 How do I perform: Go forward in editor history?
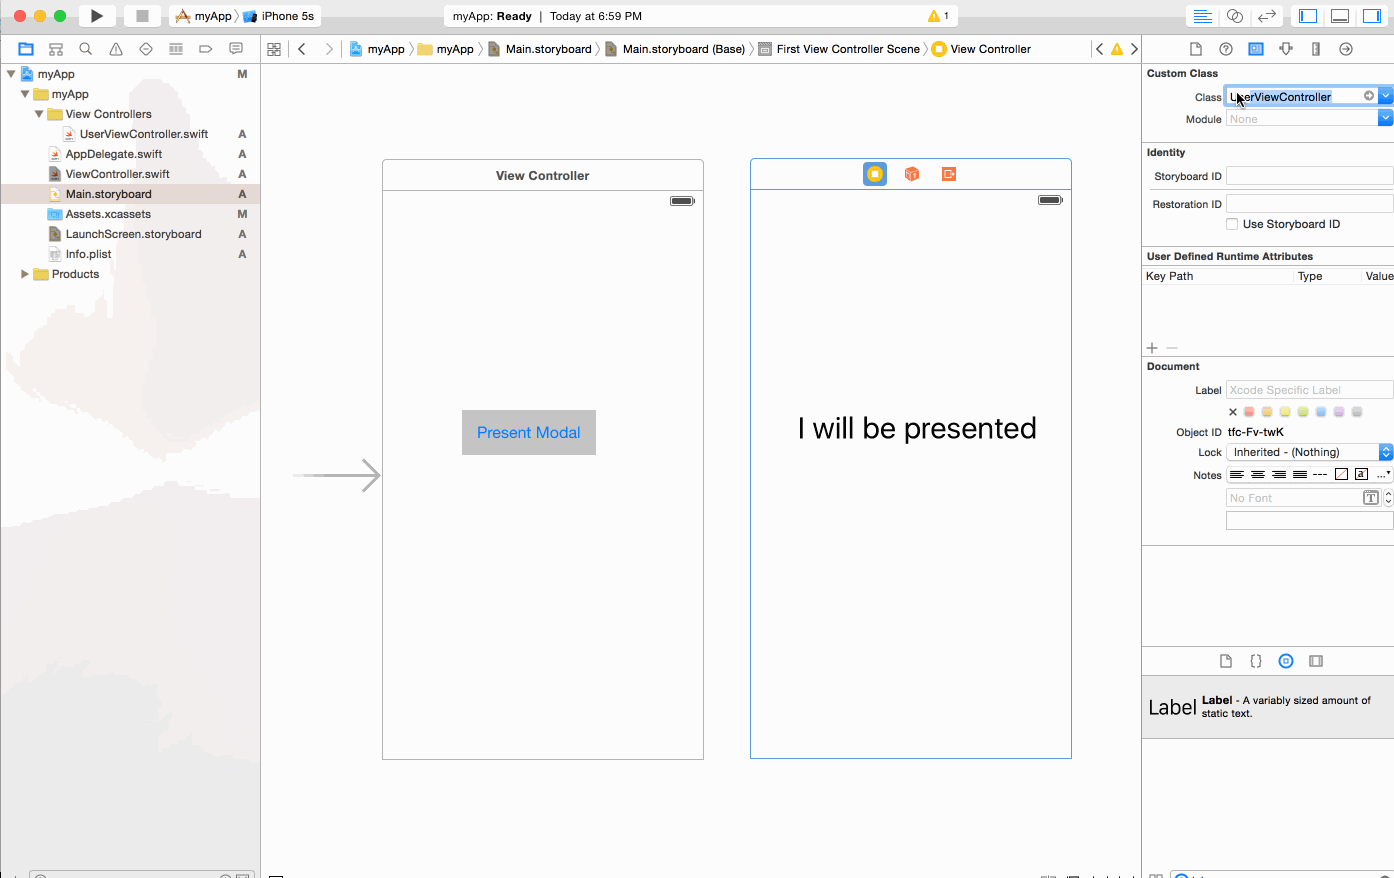click(x=328, y=49)
